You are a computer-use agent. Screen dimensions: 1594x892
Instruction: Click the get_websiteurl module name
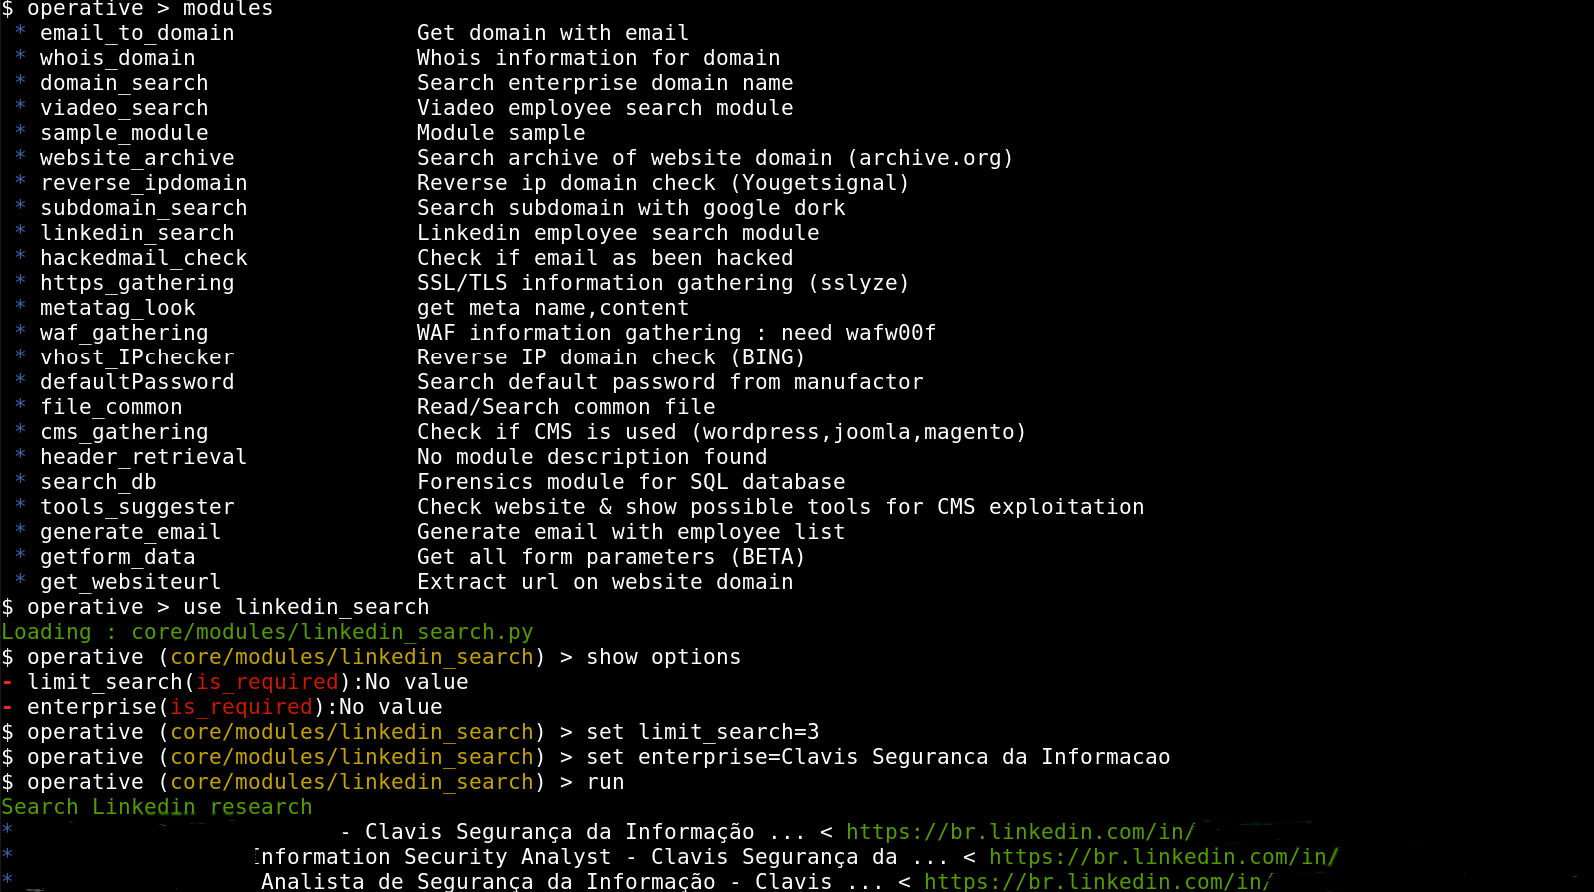pyautogui.click(x=130, y=582)
